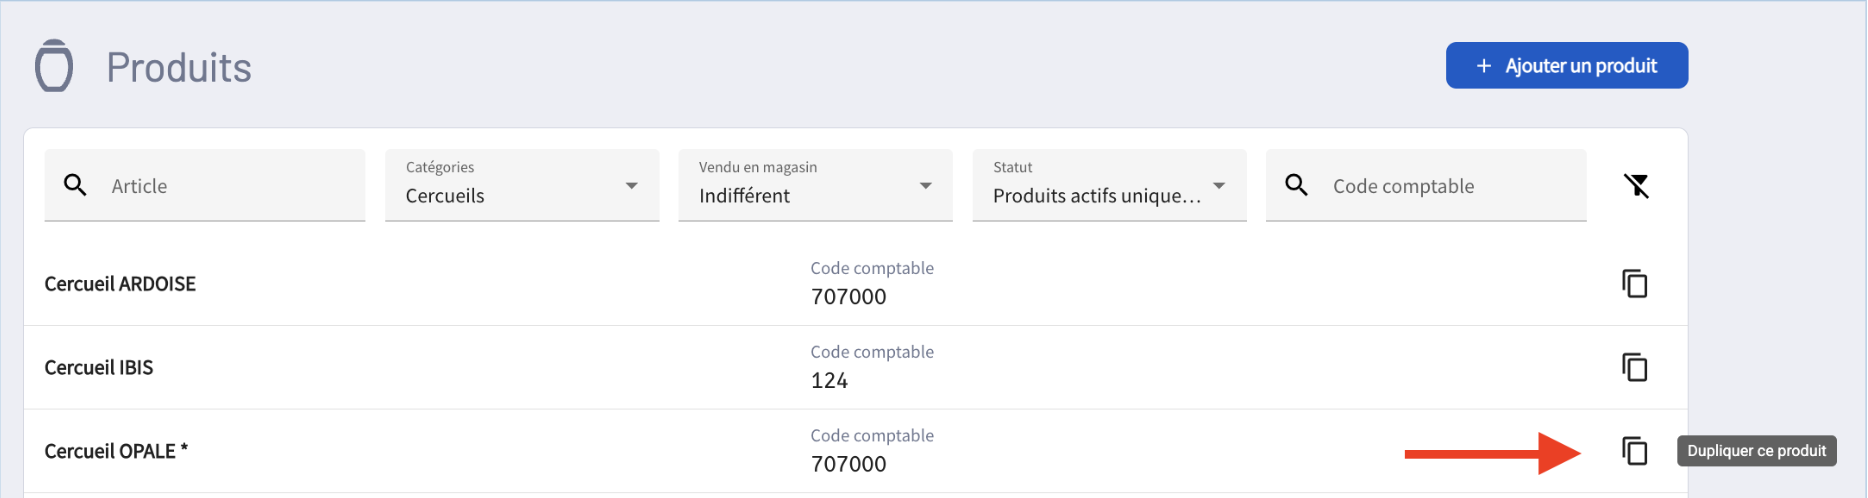Click 707000 value in Cercueil ARDOISE row
This screenshot has width=1868, height=498.
pyautogui.click(x=848, y=297)
